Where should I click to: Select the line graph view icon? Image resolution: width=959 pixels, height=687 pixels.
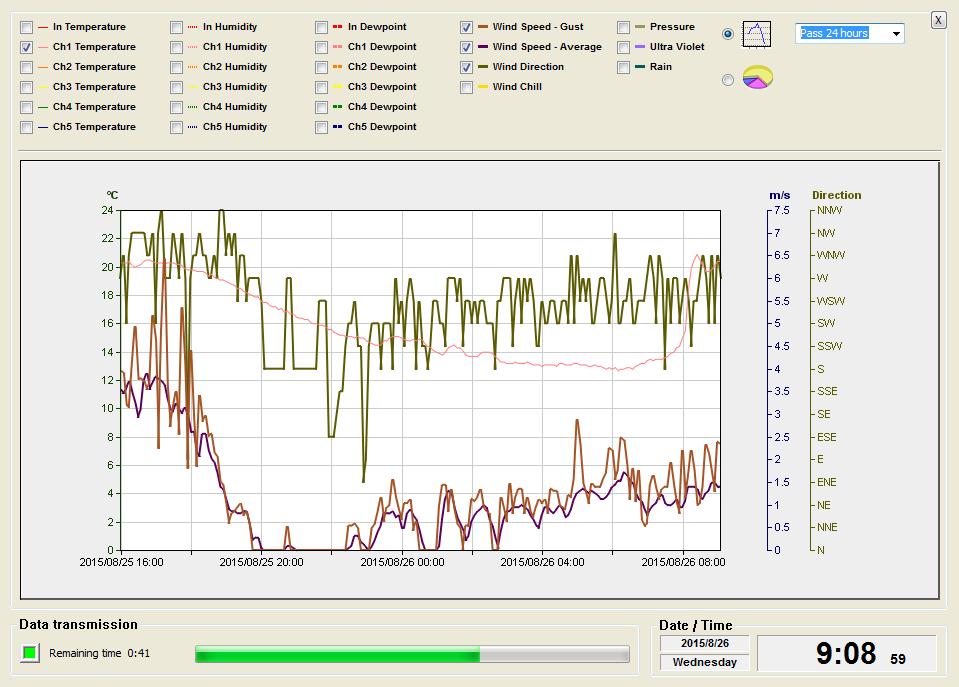(756, 34)
